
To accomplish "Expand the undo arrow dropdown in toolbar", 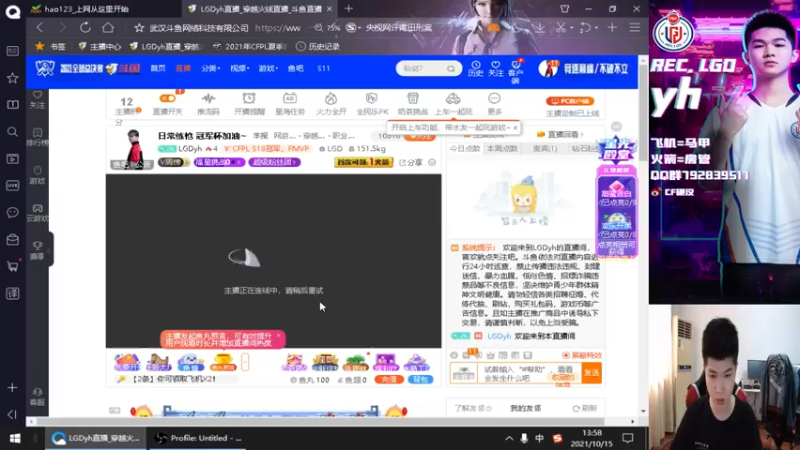I will (x=596, y=28).
